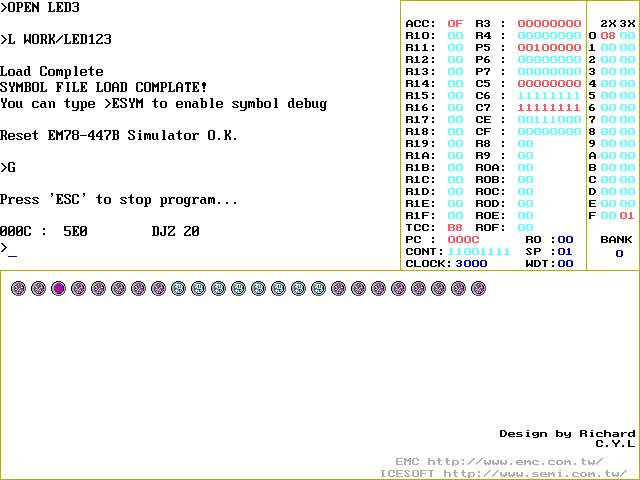Image resolution: width=640 pixels, height=480 pixels.
Task: Click the BANK number 0
Action: [x=619, y=253]
